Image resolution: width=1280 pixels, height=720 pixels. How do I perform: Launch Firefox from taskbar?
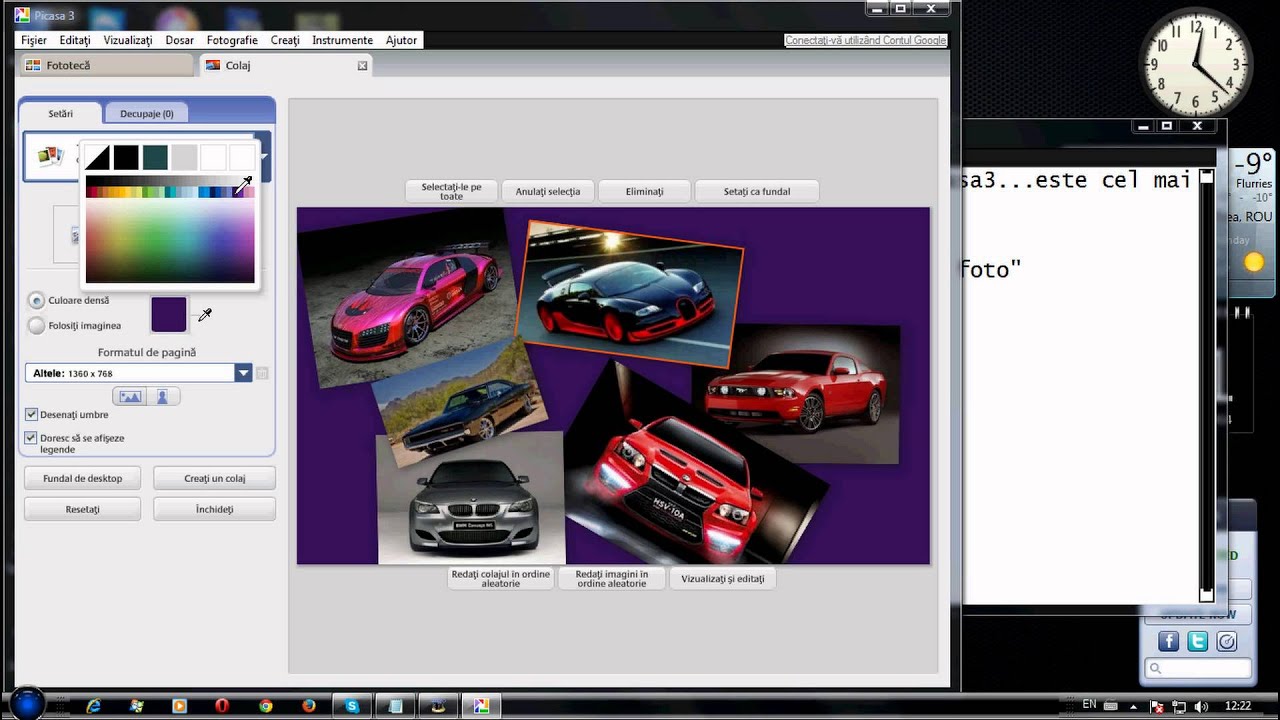pos(309,705)
